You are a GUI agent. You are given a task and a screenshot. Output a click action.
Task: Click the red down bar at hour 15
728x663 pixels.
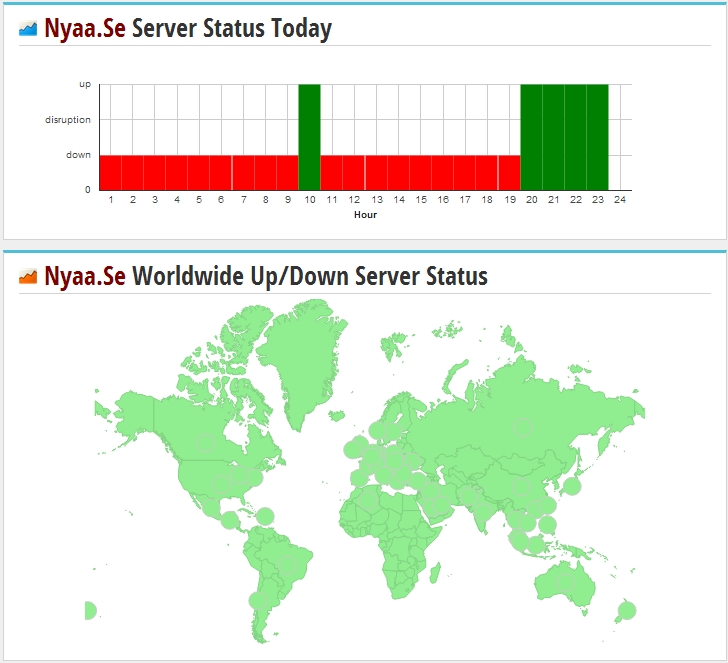(421, 173)
